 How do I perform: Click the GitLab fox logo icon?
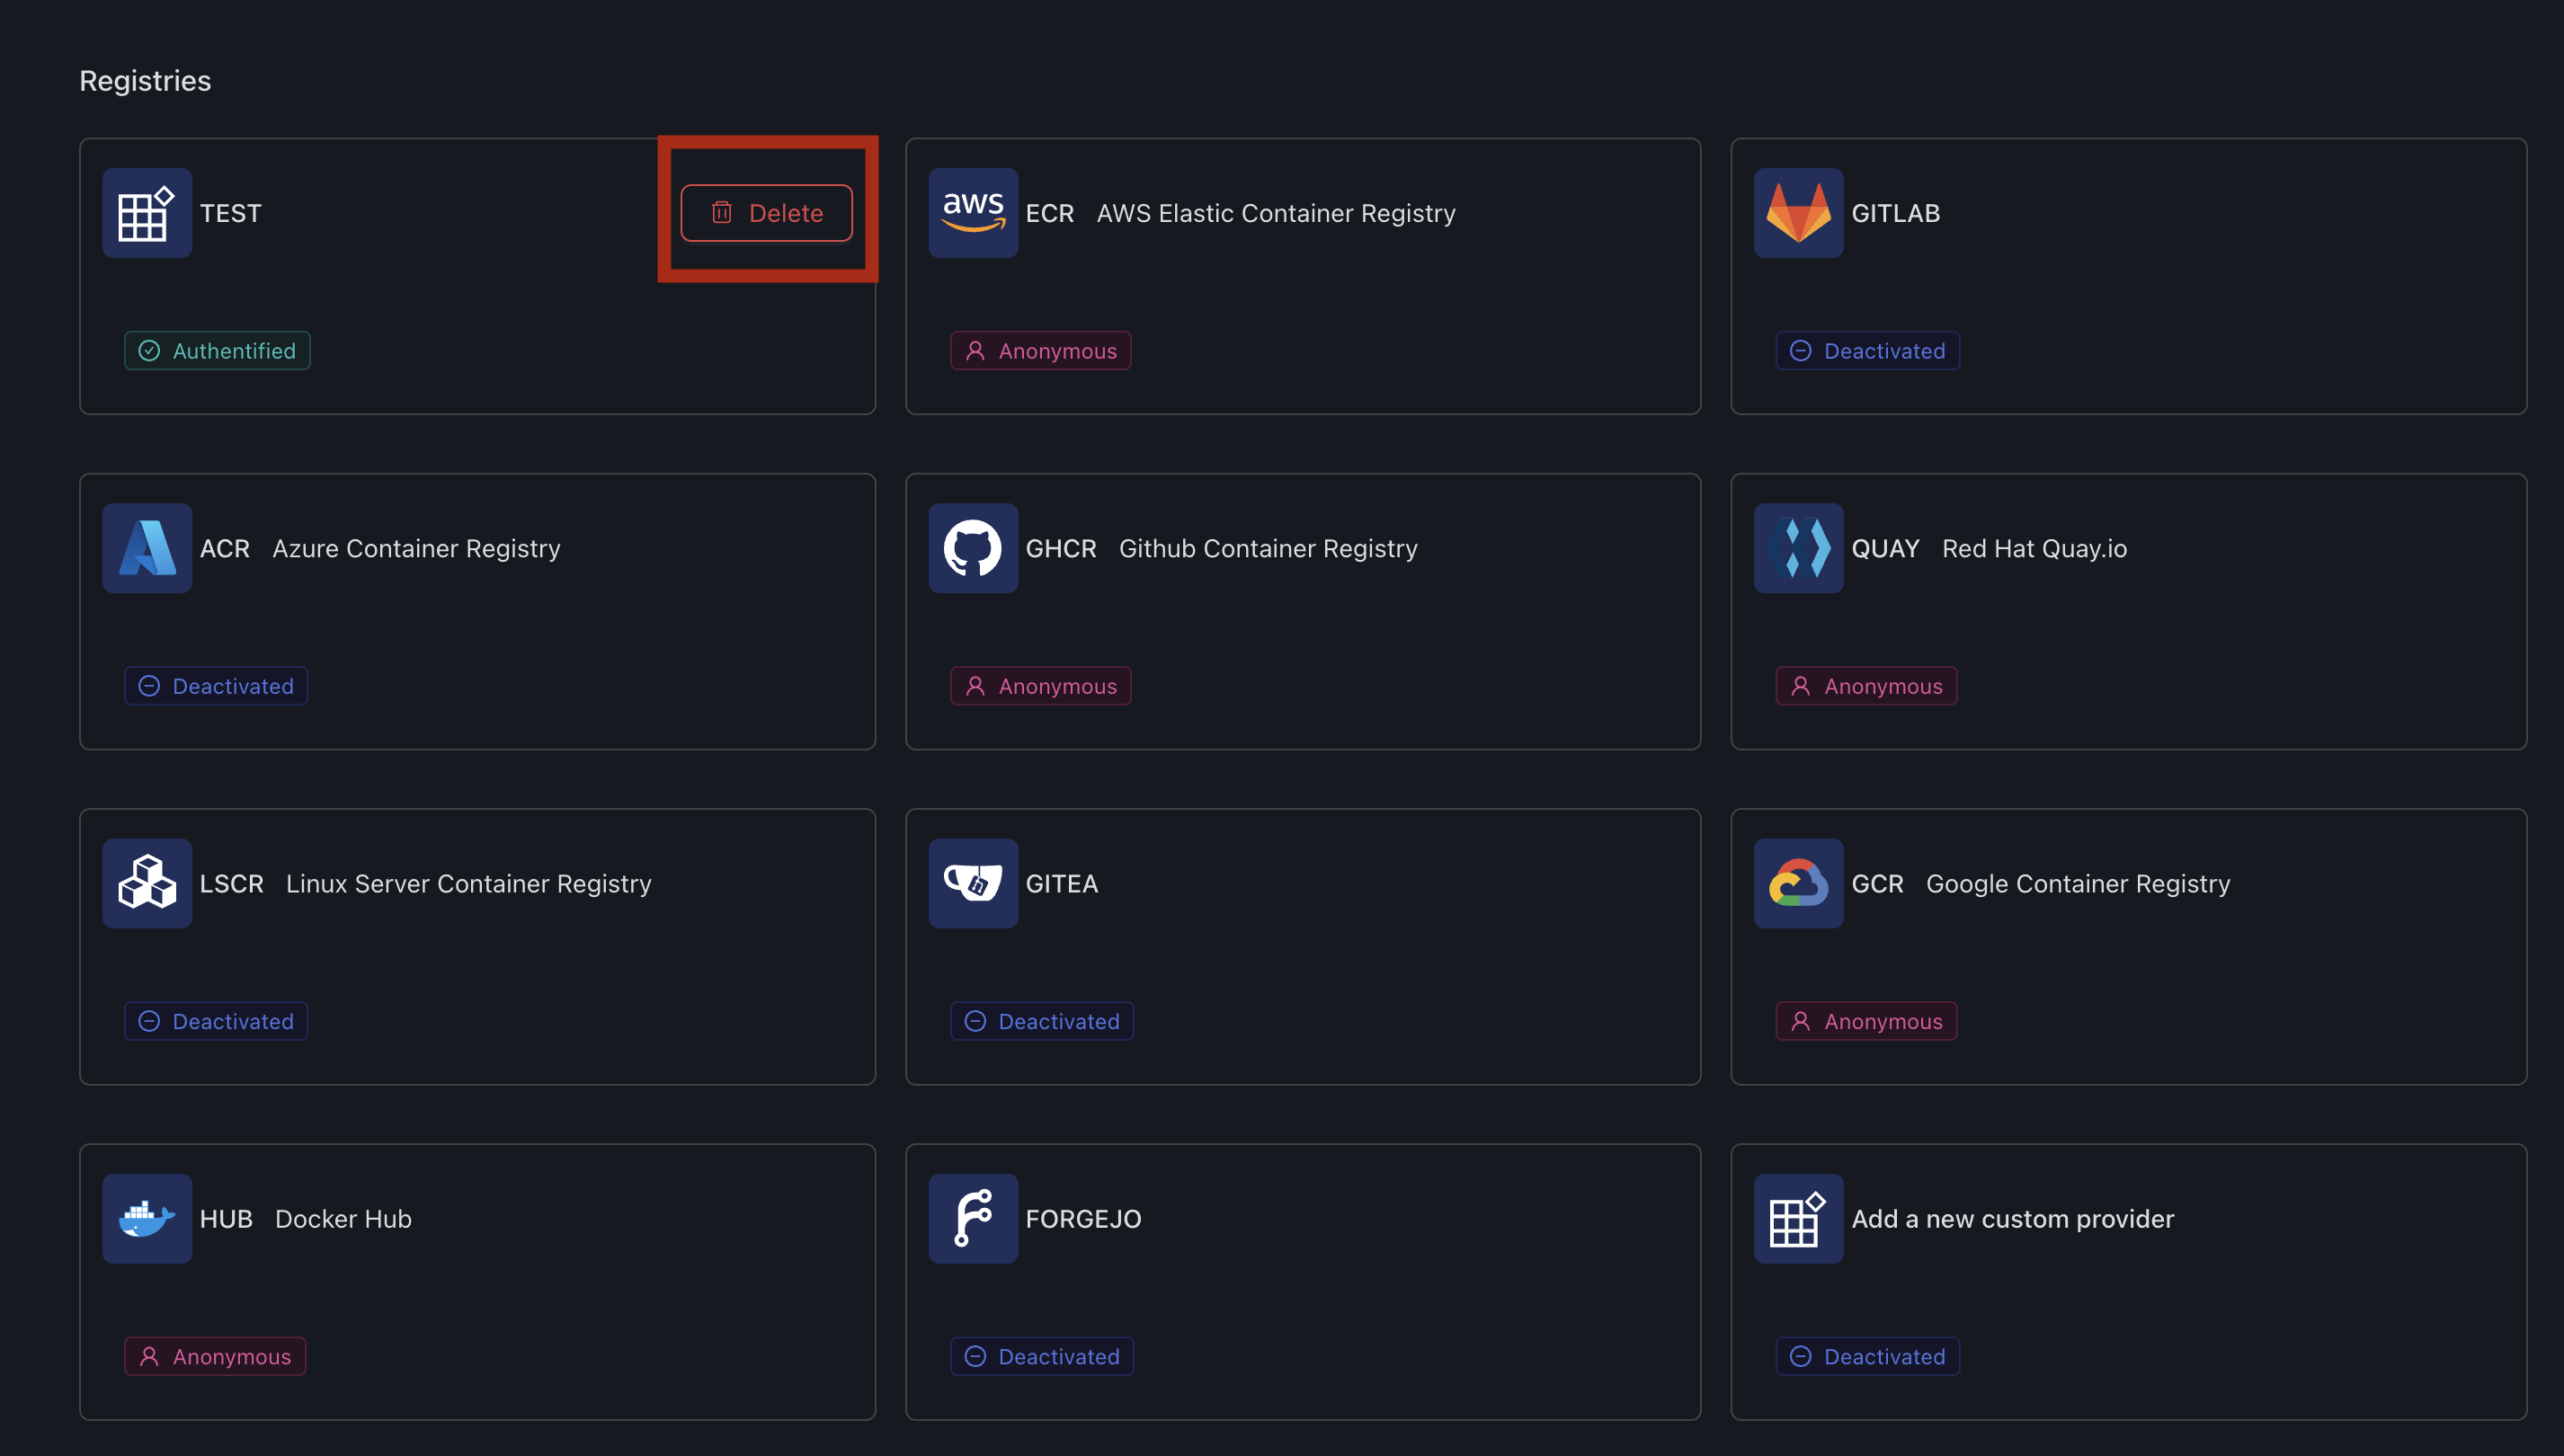click(x=1798, y=213)
